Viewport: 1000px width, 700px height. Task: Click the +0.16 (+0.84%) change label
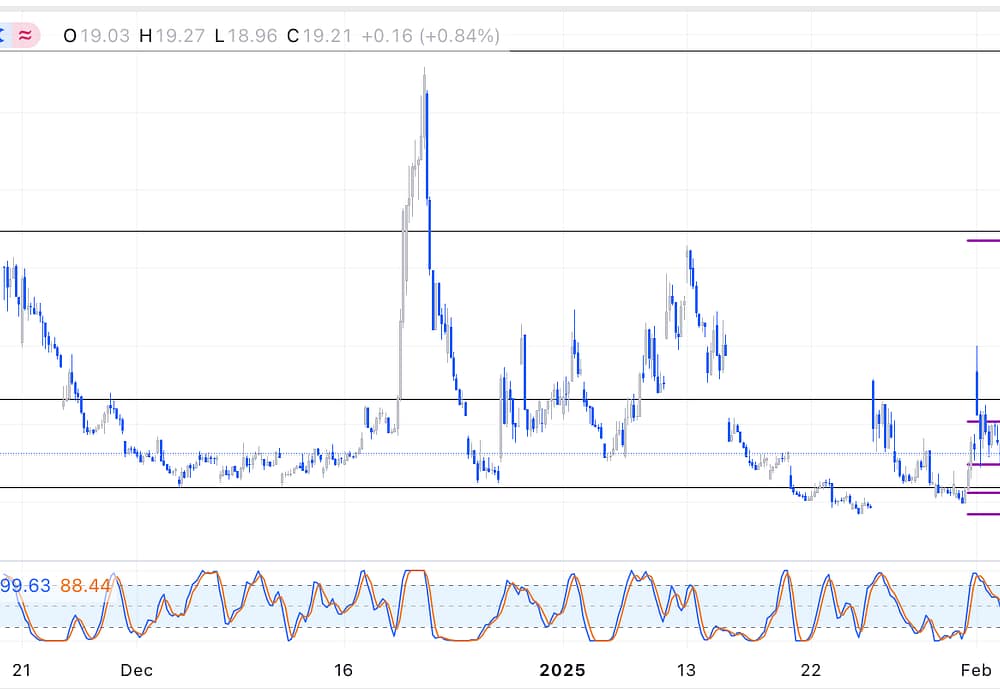tap(430, 36)
